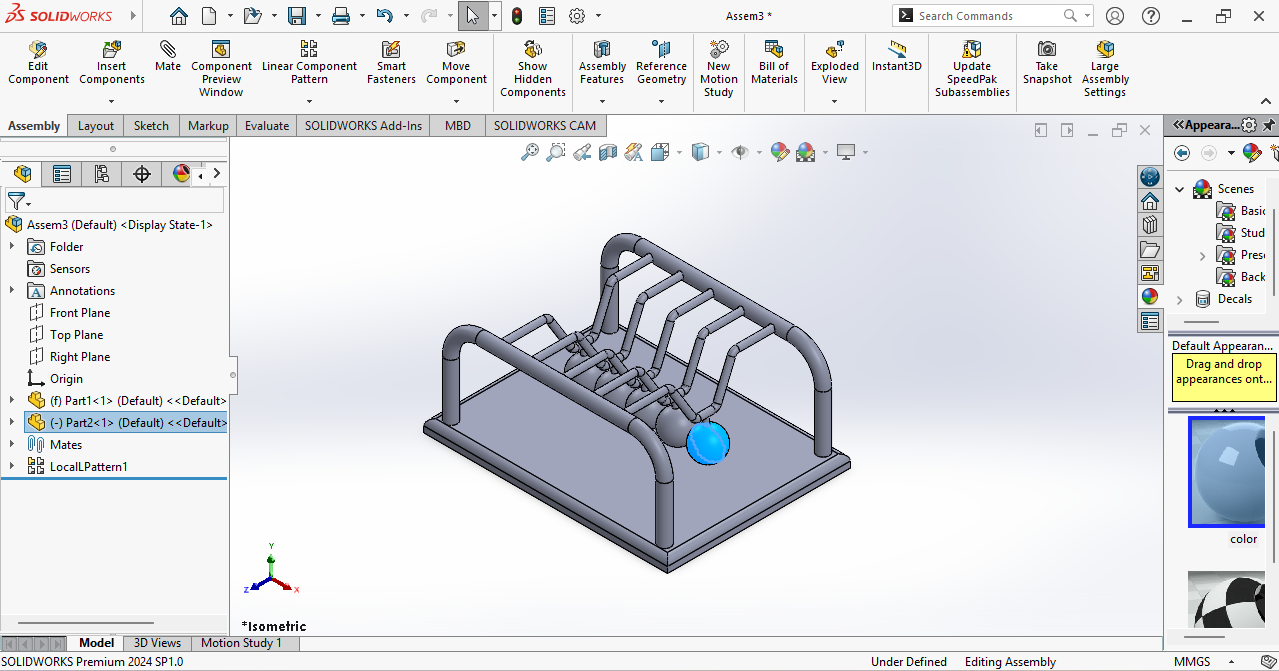Select the Instant3D tool
Screen dimensions: 1279x671
click(x=896, y=57)
